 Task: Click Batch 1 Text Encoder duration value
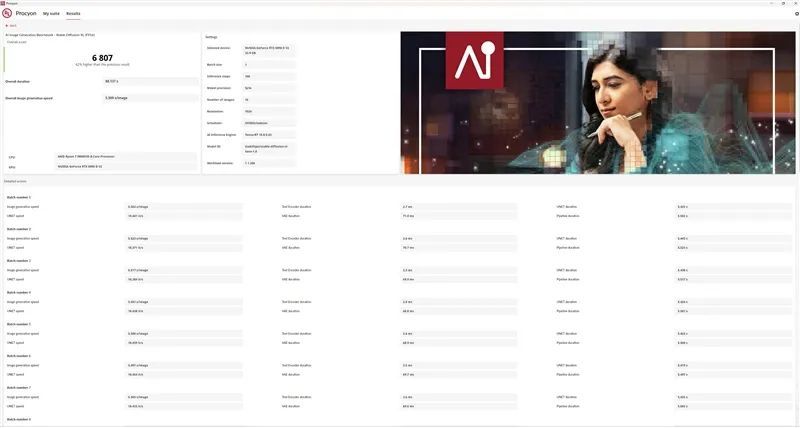click(459, 207)
